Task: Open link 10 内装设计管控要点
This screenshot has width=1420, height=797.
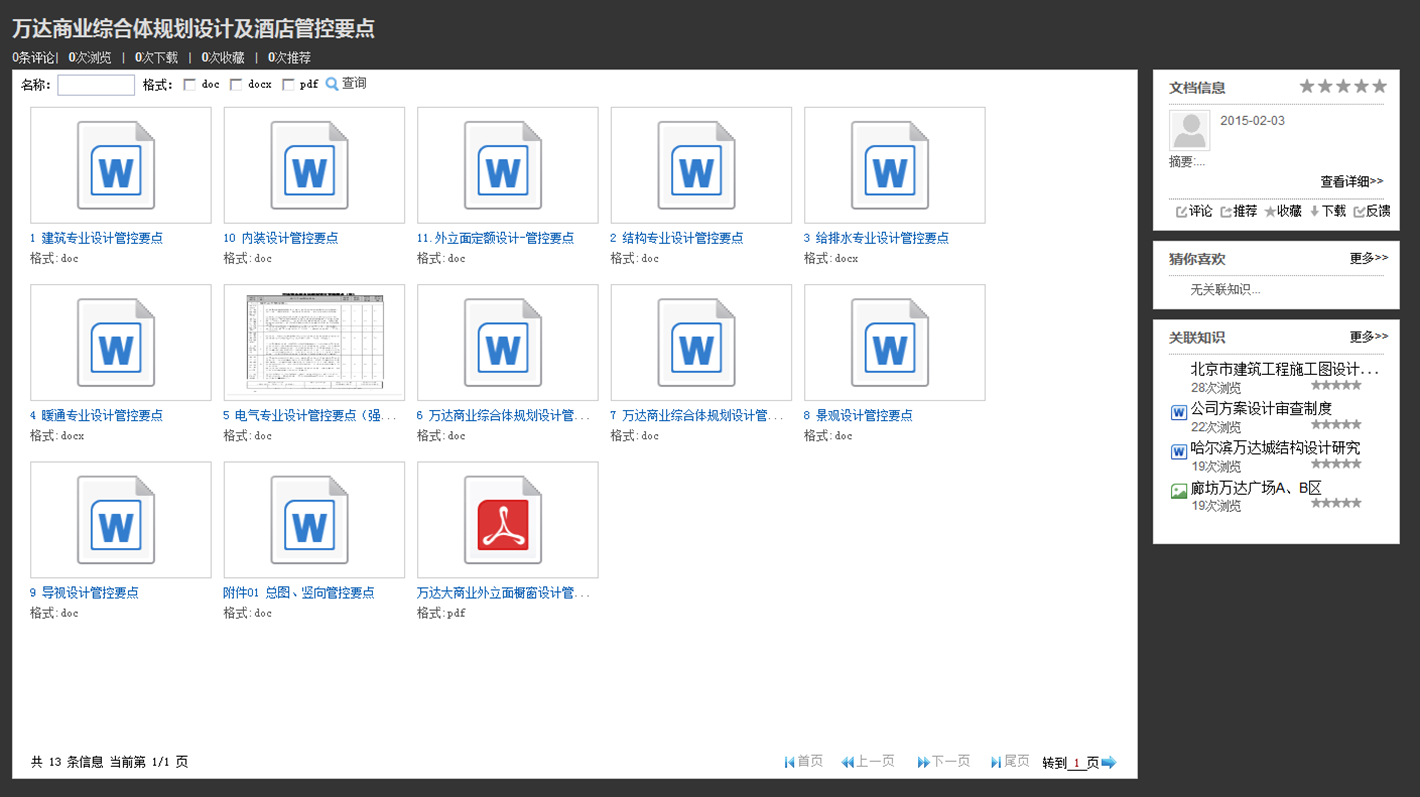Action: (281, 238)
